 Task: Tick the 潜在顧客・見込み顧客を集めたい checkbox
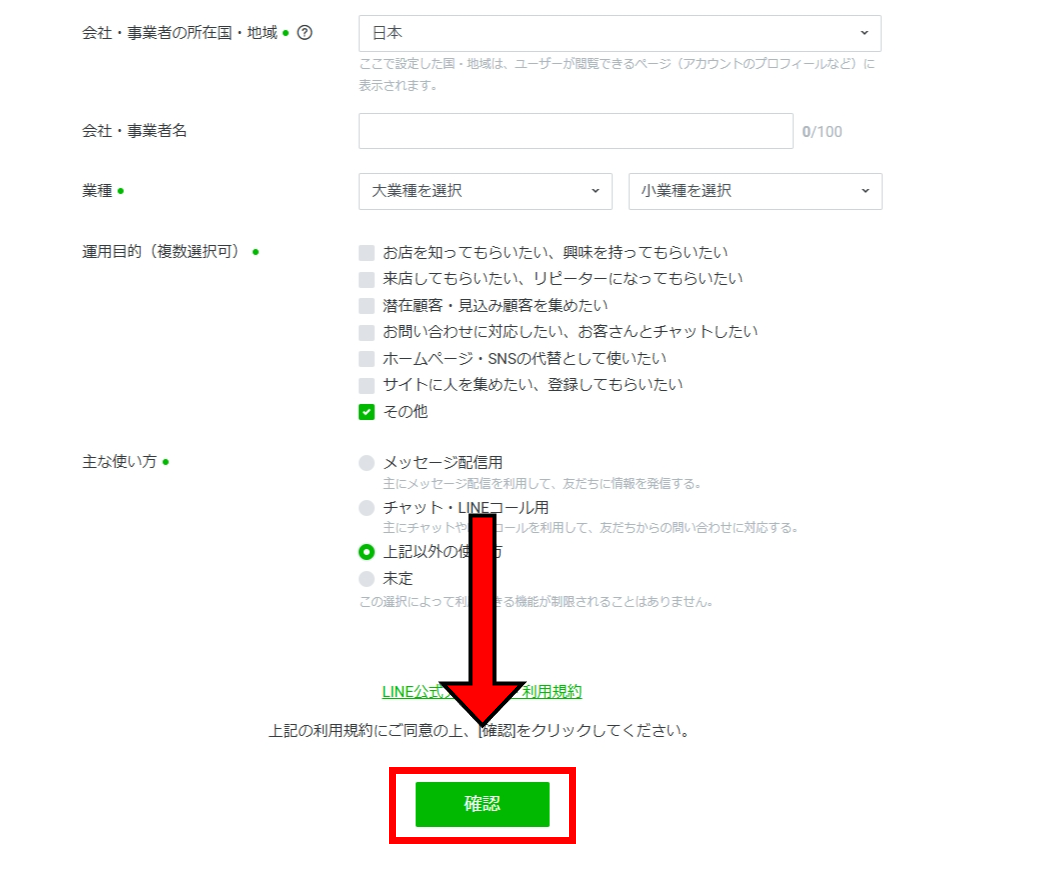(367, 306)
